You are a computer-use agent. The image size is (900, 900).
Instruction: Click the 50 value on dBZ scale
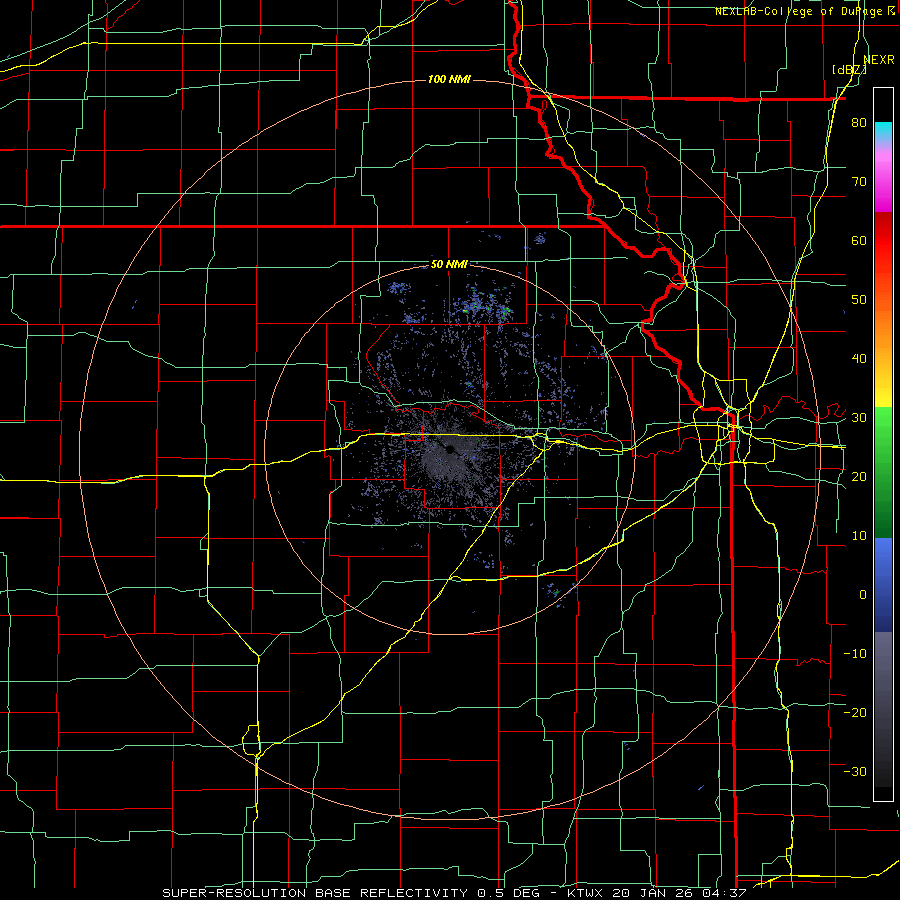pyautogui.click(x=859, y=300)
